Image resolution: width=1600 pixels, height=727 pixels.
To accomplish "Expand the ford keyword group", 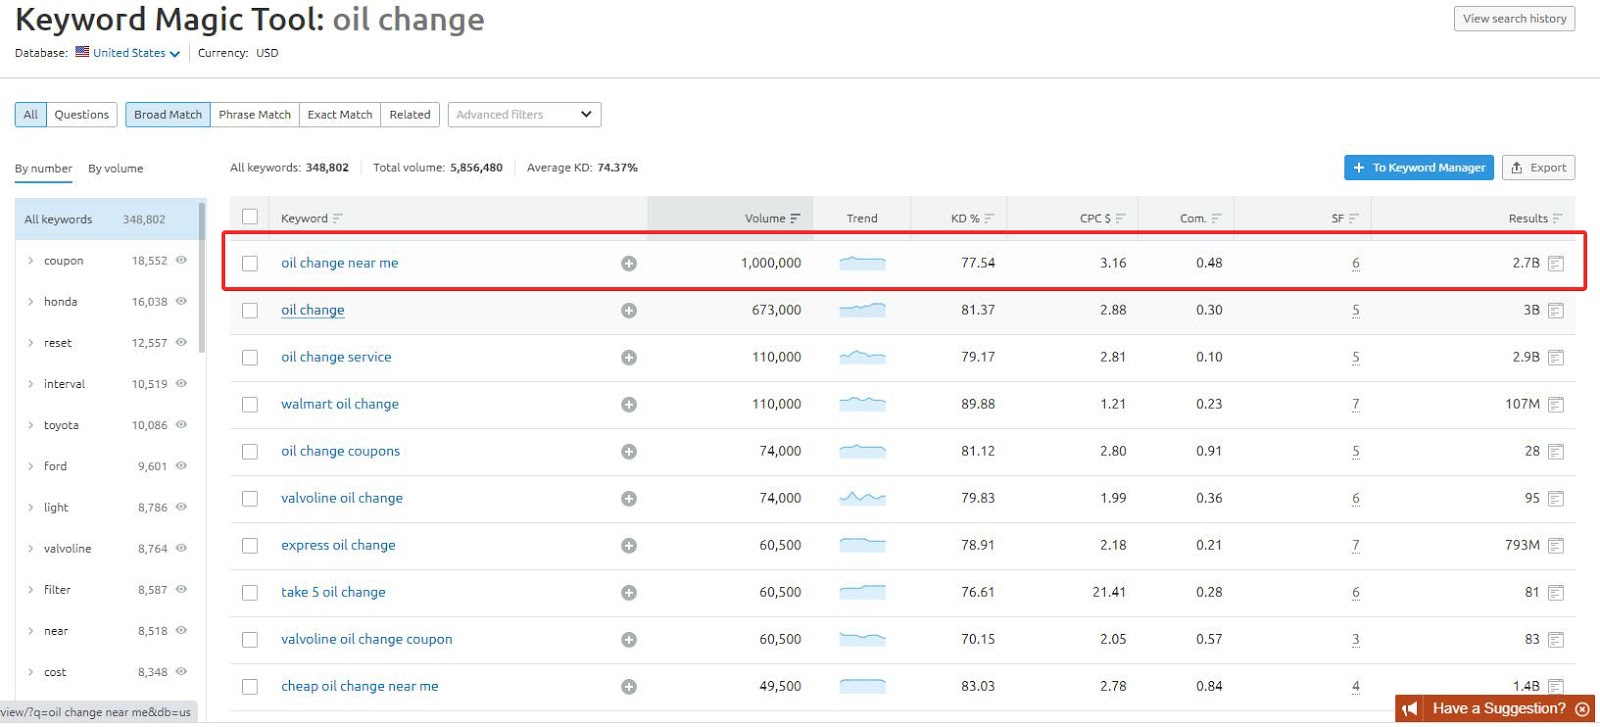I will pos(30,466).
